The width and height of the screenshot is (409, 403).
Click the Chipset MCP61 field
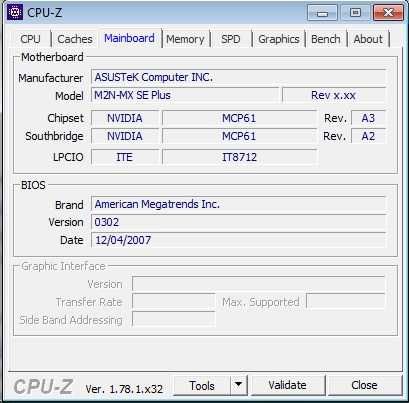[x=239, y=118]
